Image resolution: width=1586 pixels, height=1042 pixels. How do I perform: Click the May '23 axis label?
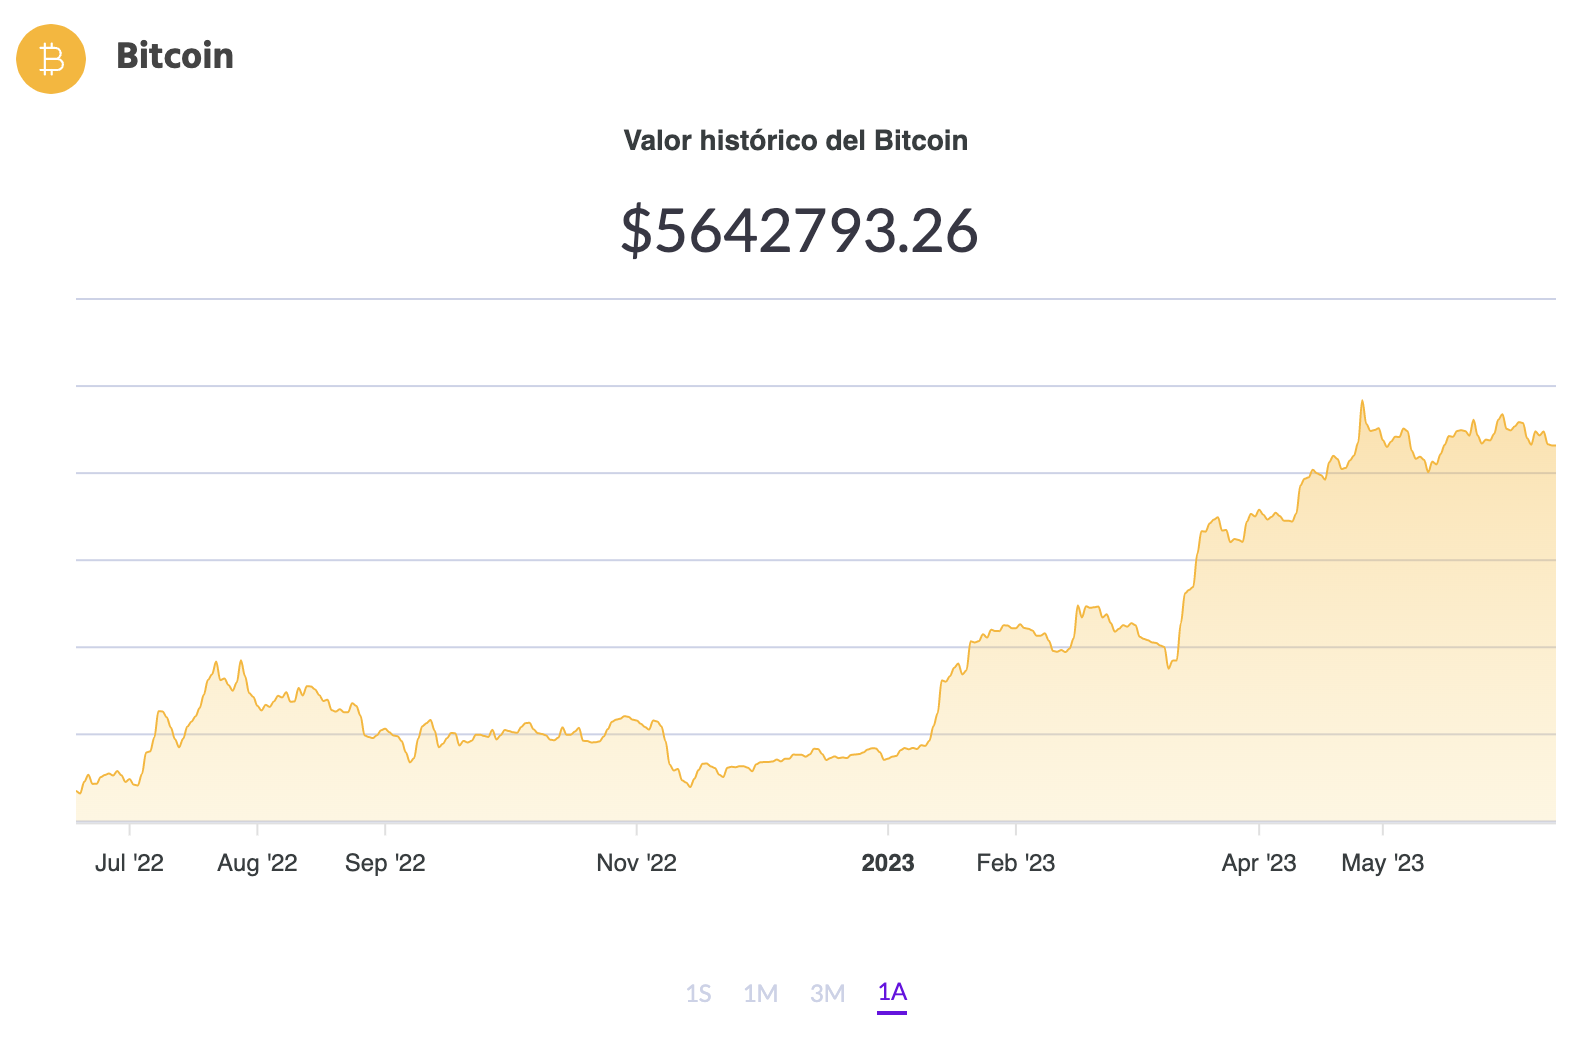[x=1384, y=863]
